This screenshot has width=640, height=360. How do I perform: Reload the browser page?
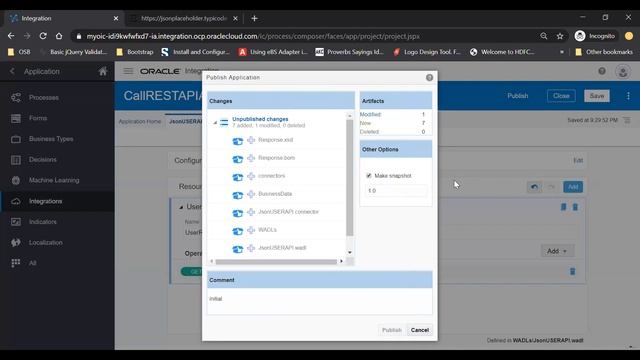pos(43,36)
